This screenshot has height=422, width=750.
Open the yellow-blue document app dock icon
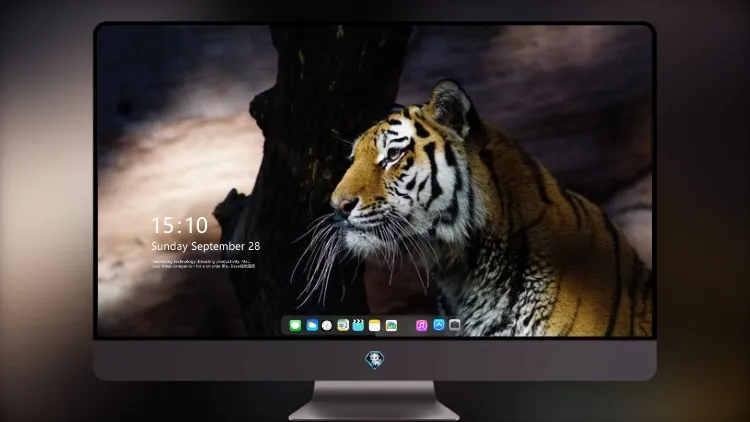pyautogui.click(x=343, y=325)
